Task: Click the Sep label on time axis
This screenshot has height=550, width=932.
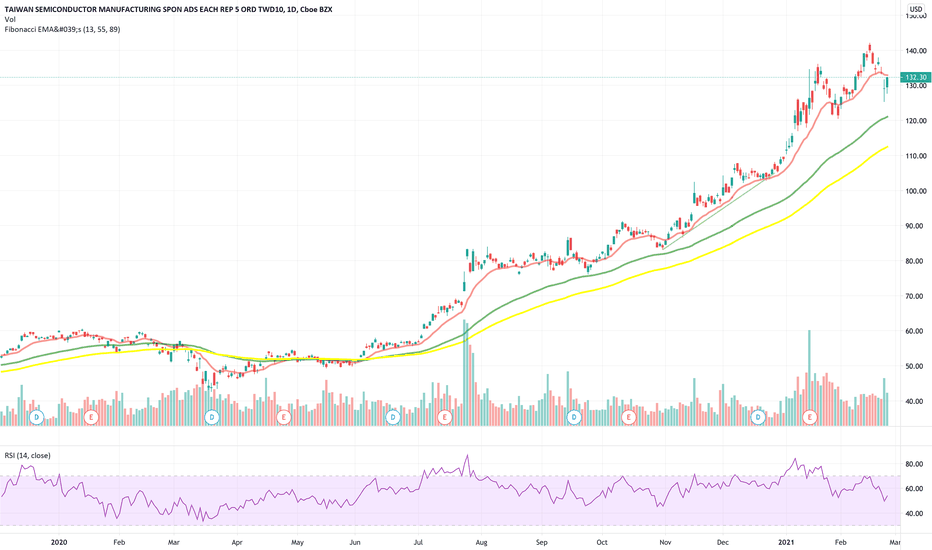Action: pyautogui.click(x=541, y=542)
